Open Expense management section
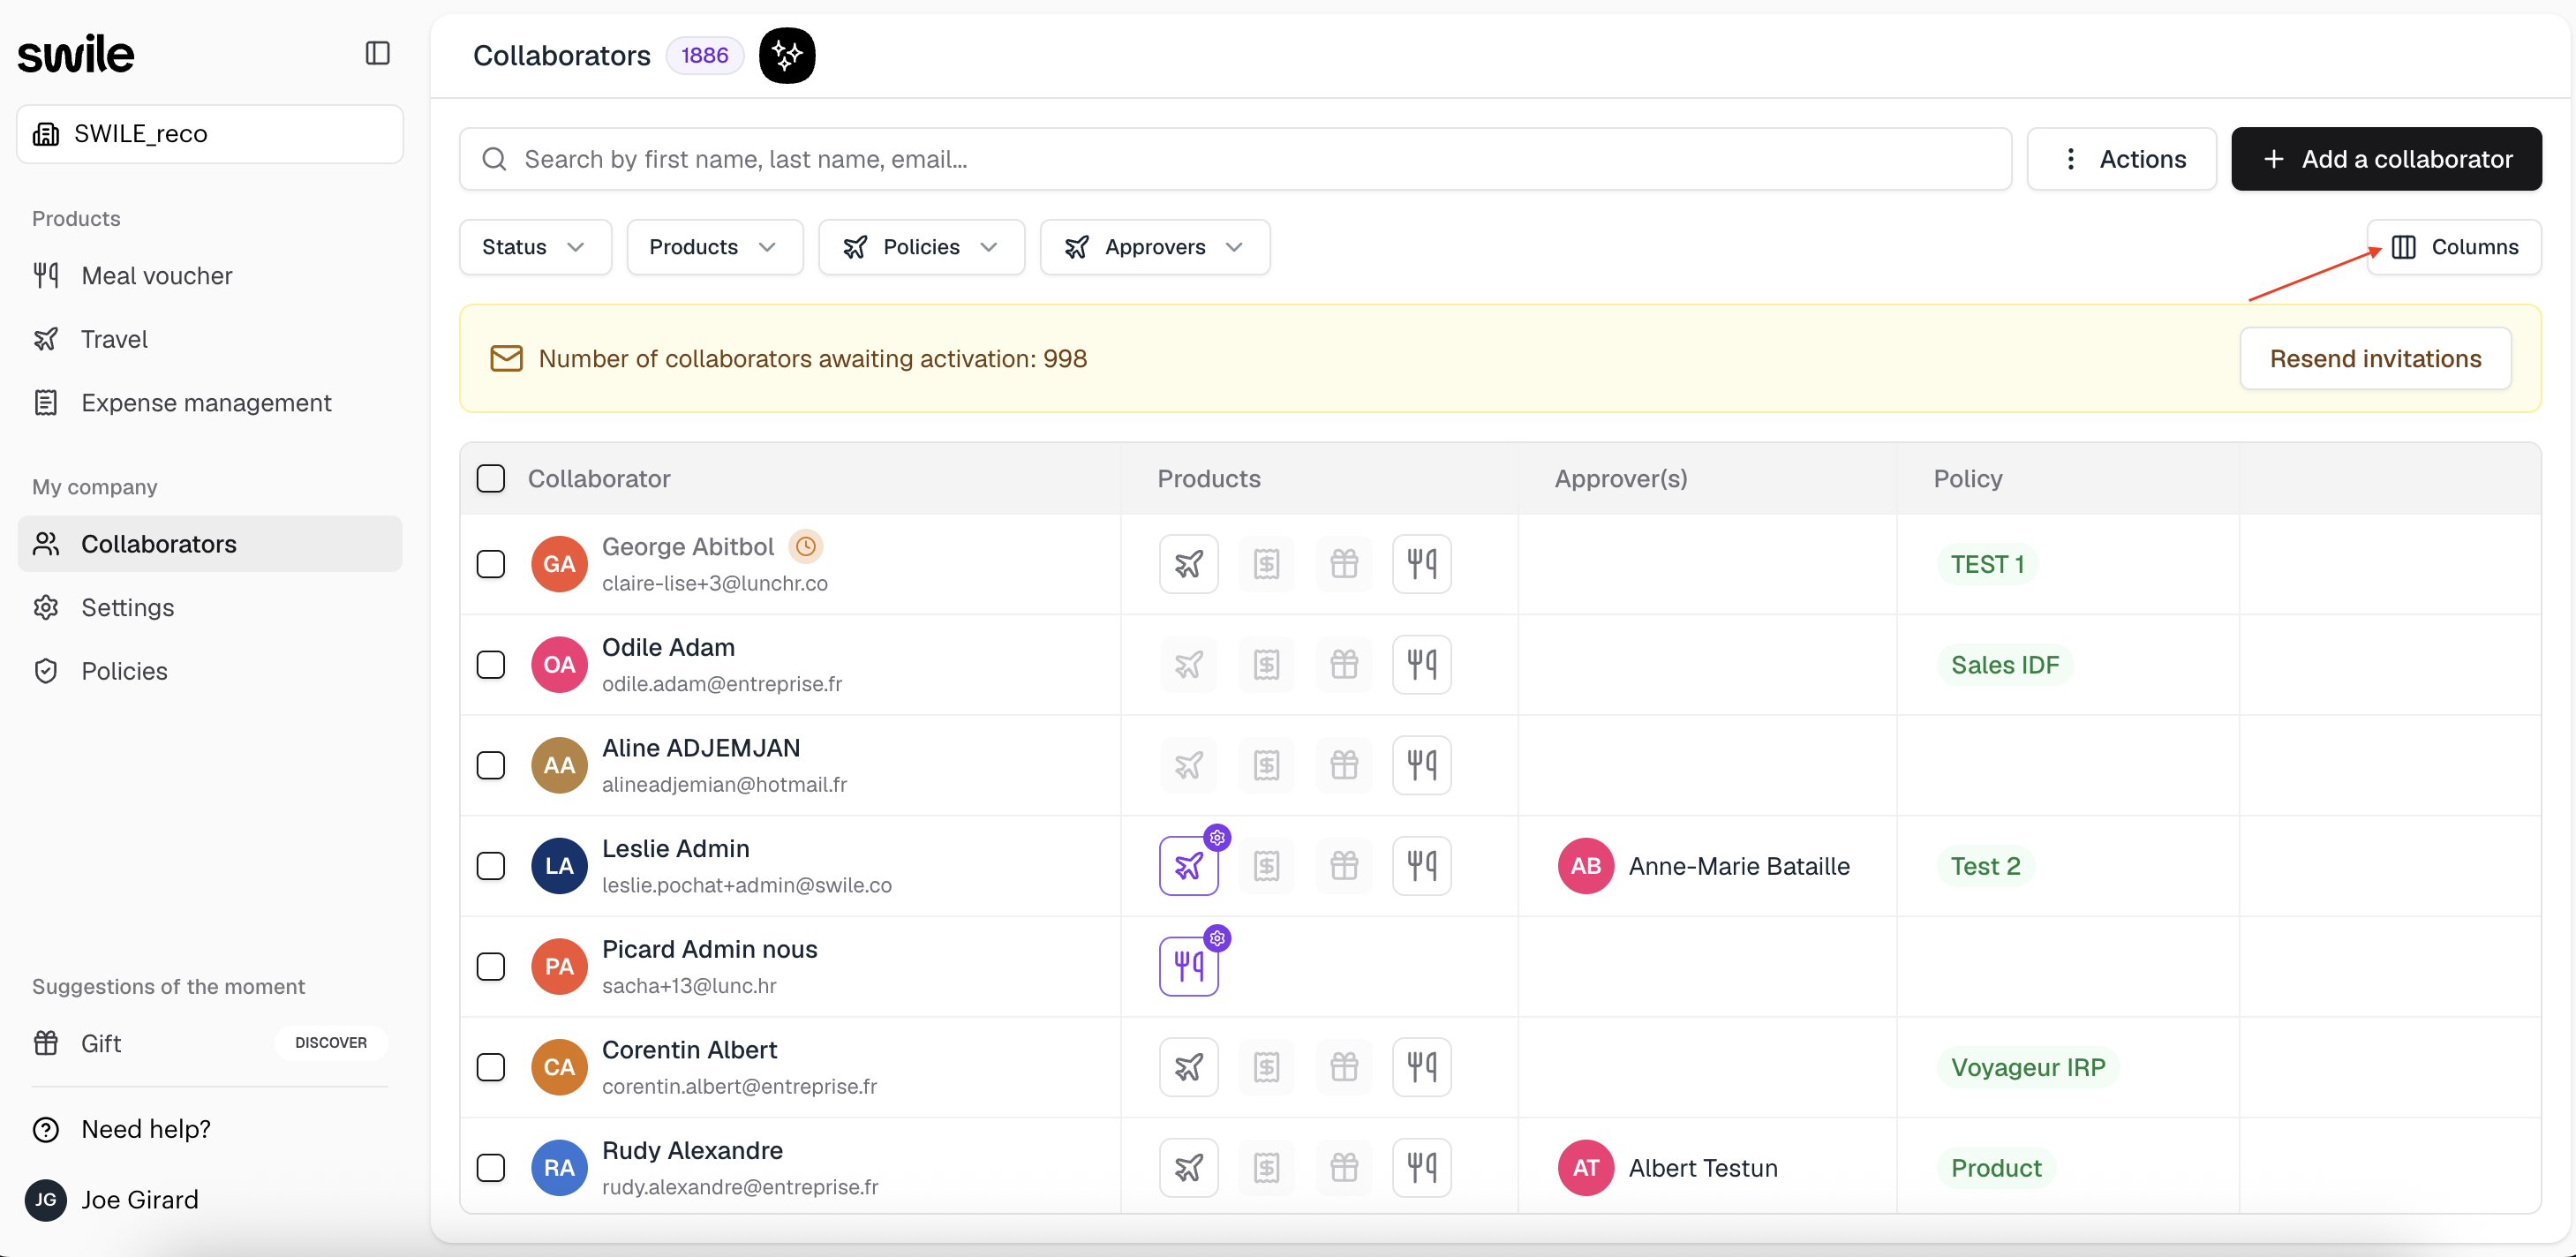Image resolution: width=2576 pixels, height=1257 pixels. pyautogui.click(x=210, y=403)
